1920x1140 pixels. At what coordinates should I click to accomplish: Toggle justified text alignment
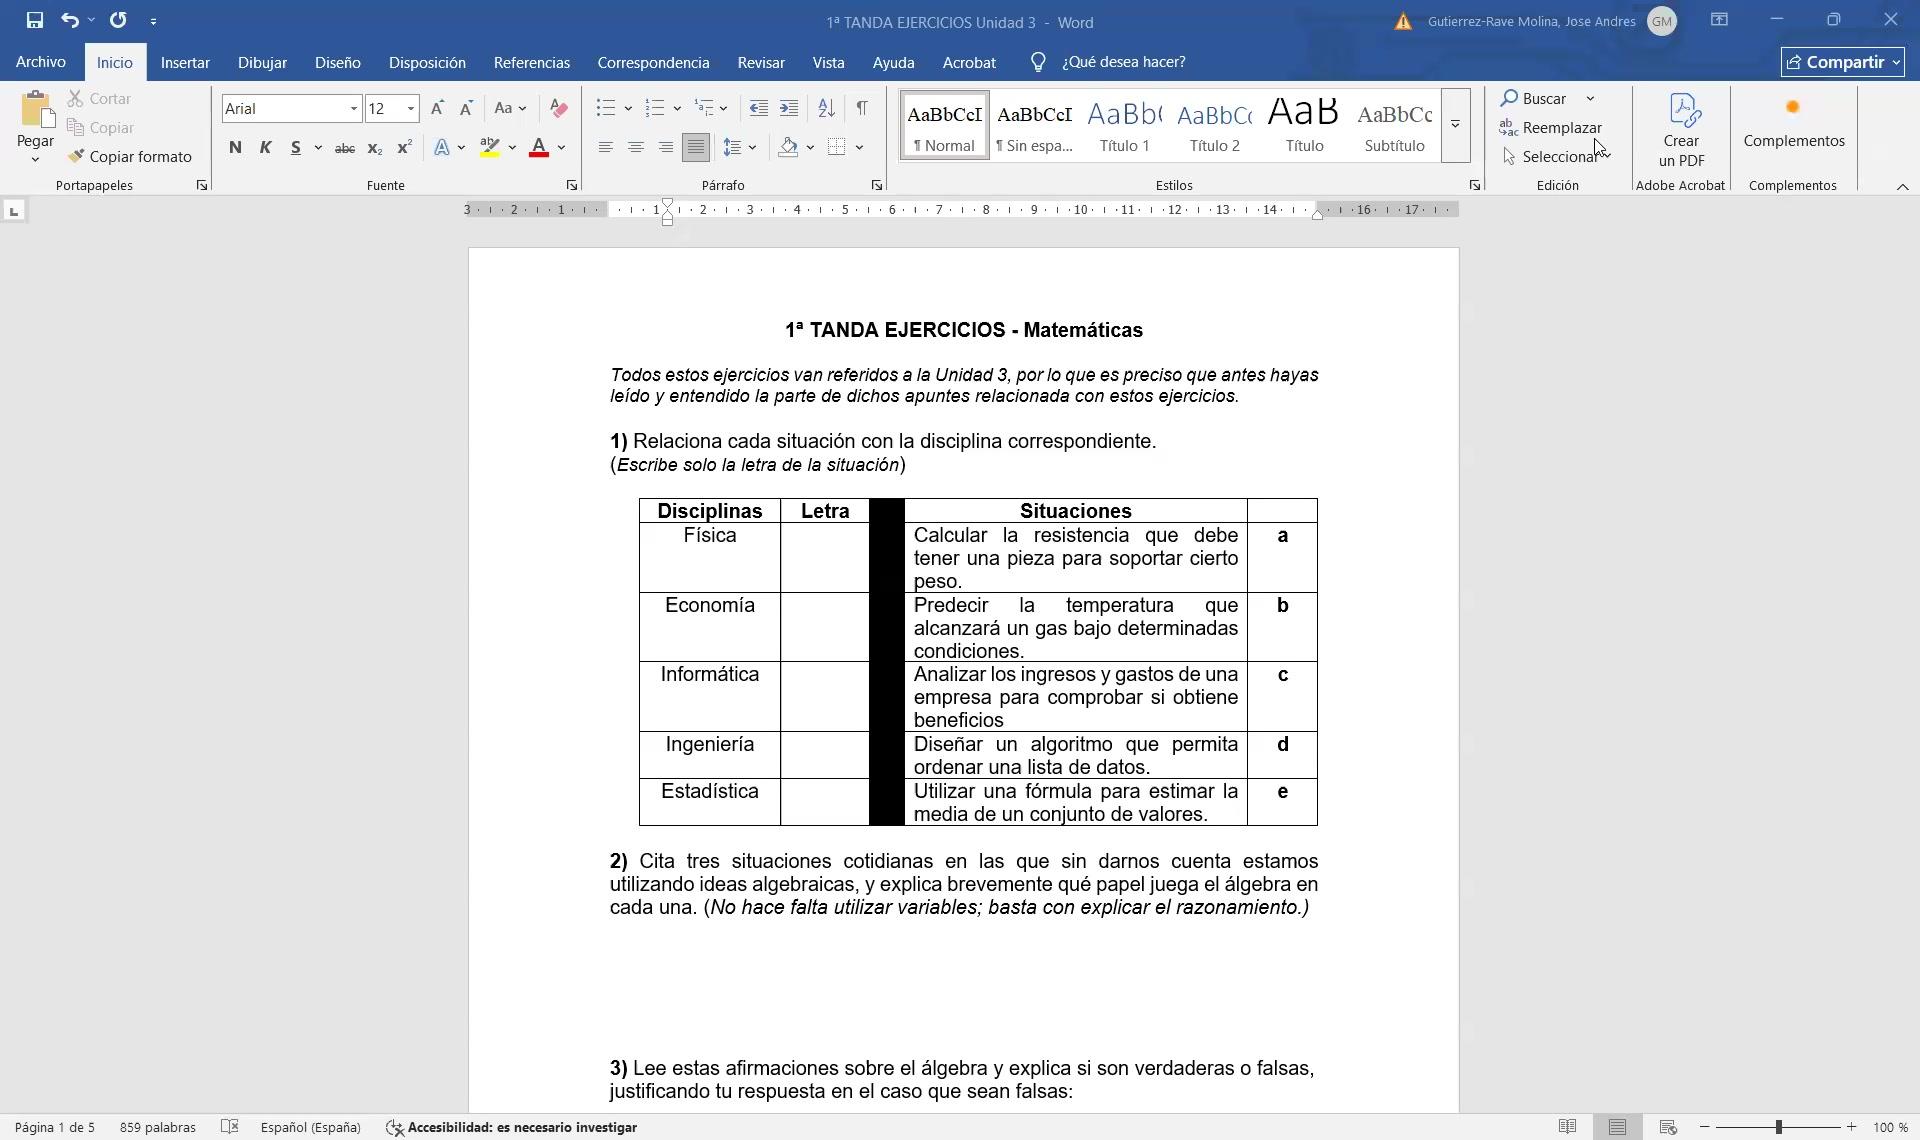tap(695, 148)
